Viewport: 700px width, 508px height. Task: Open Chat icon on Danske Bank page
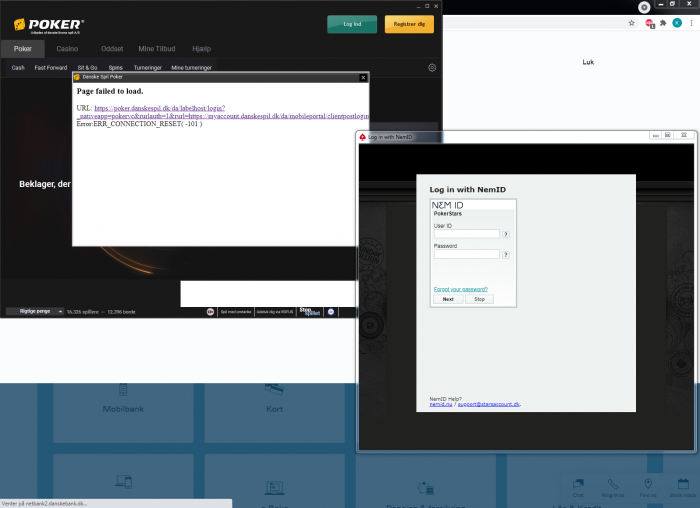coord(578,484)
